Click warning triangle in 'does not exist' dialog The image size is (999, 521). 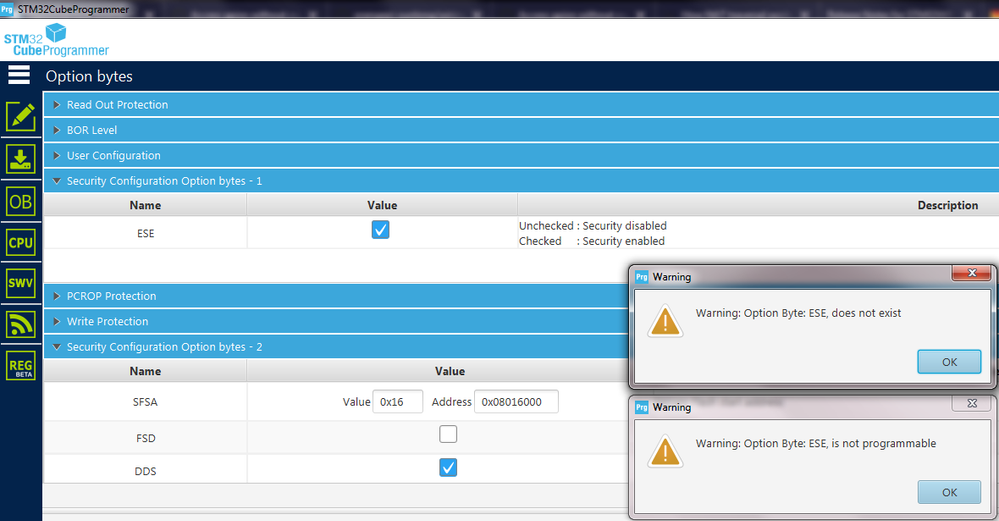(665, 321)
